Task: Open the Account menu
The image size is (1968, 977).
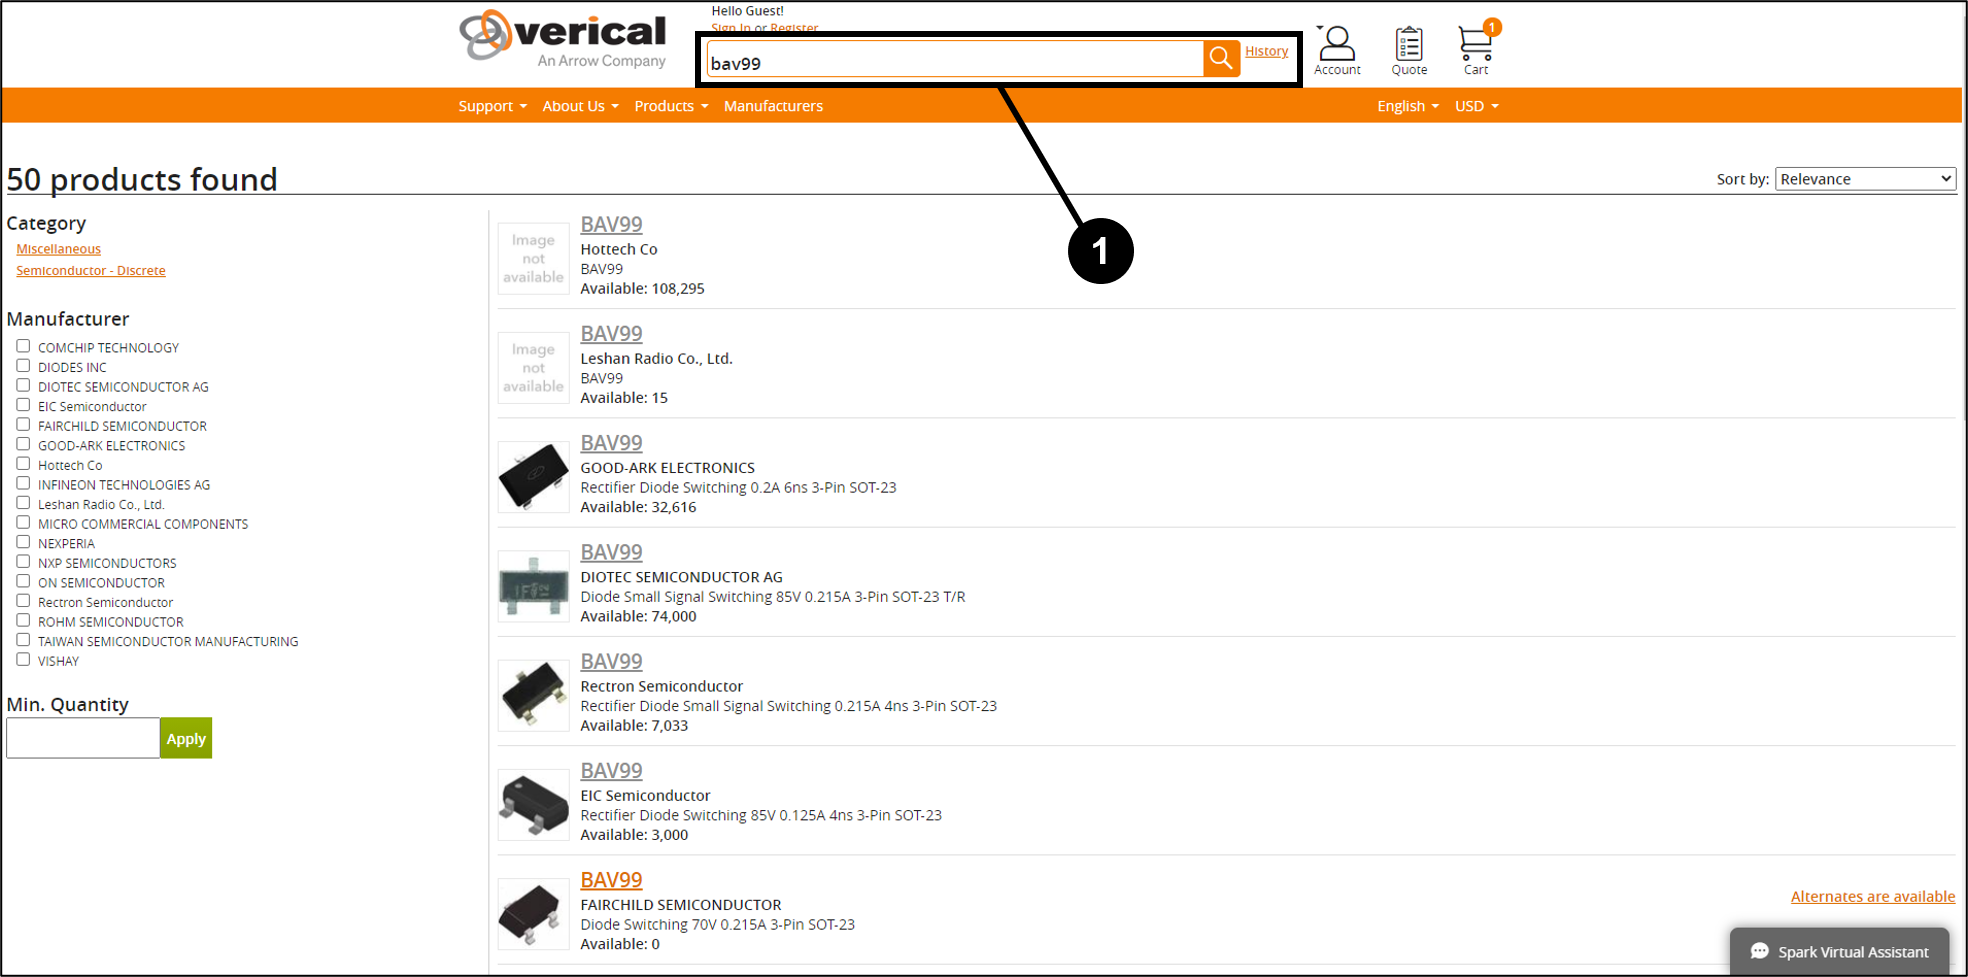Action: tap(1337, 45)
